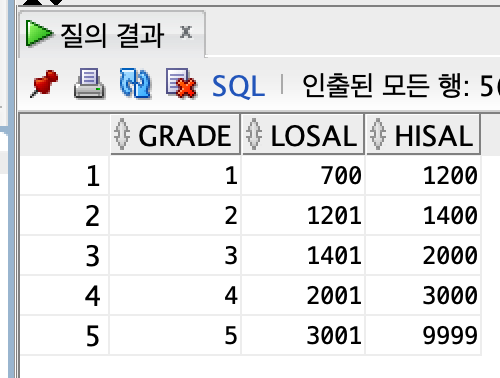Viewport: 500px width, 378px height.
Task: Select LOSAL cell with value 2001
Action: pos(303,295)
